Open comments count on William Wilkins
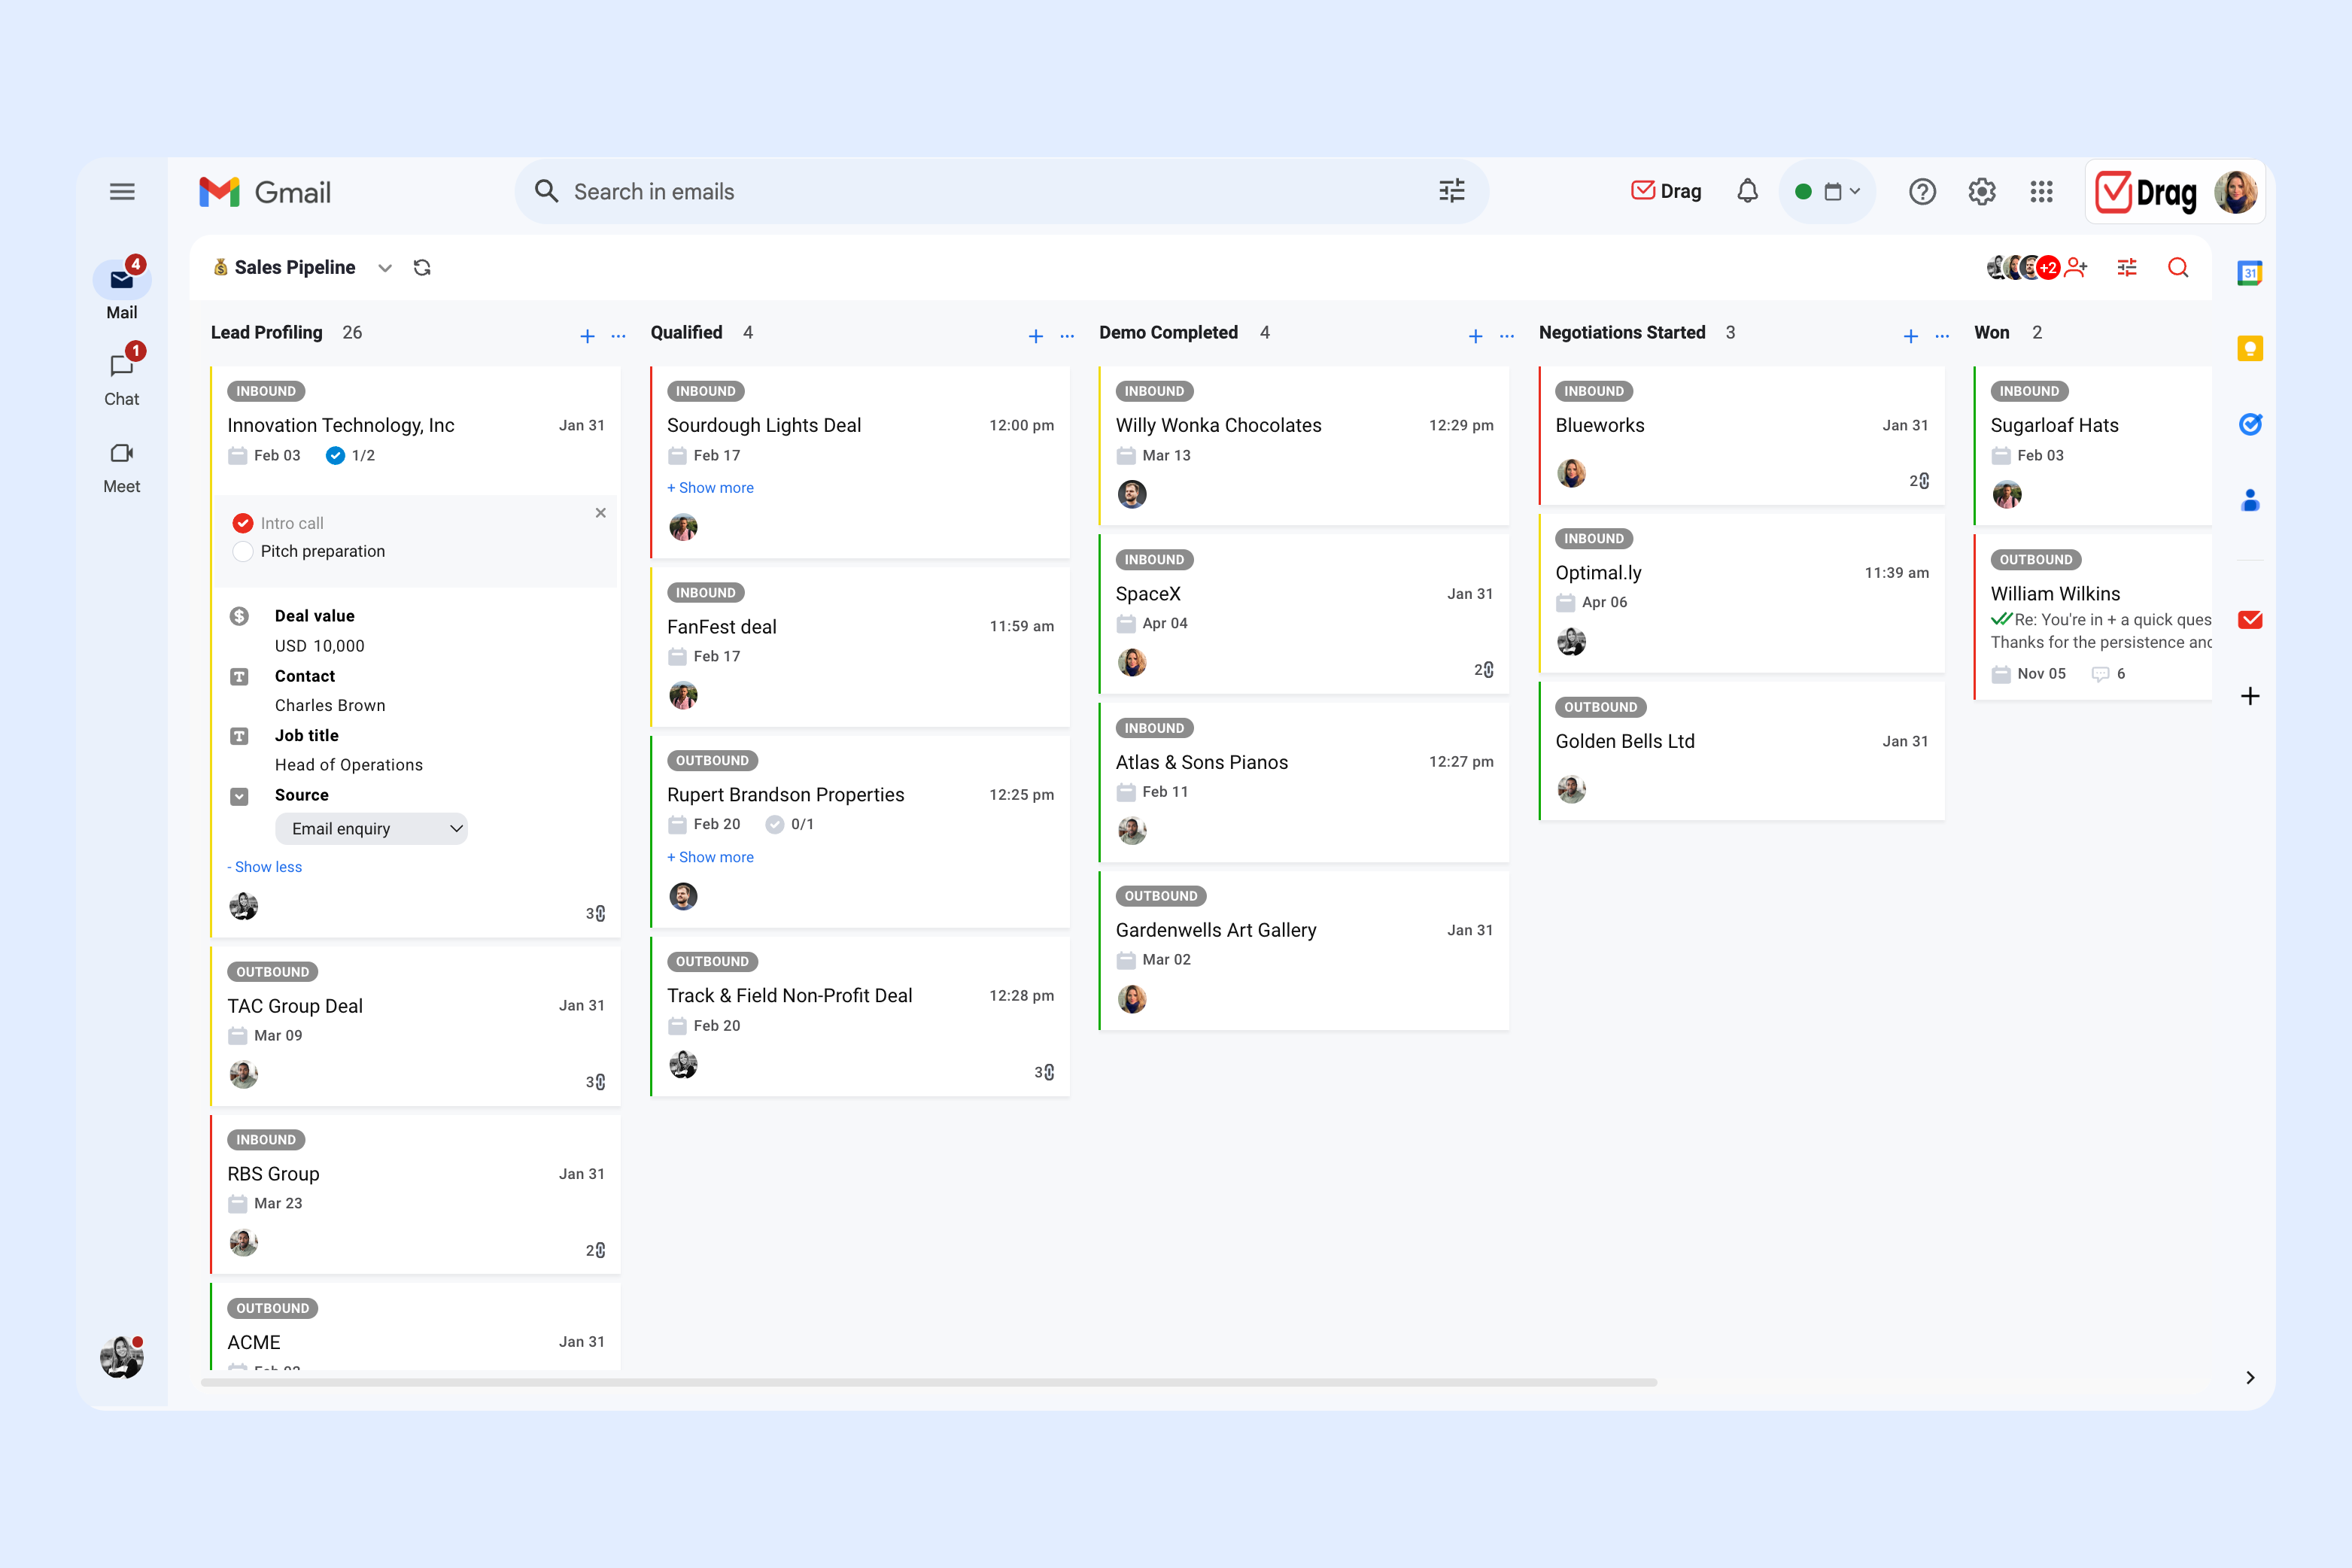Image resolution: width=2352 pixels, height=1568 pixels. (2108, 674)
